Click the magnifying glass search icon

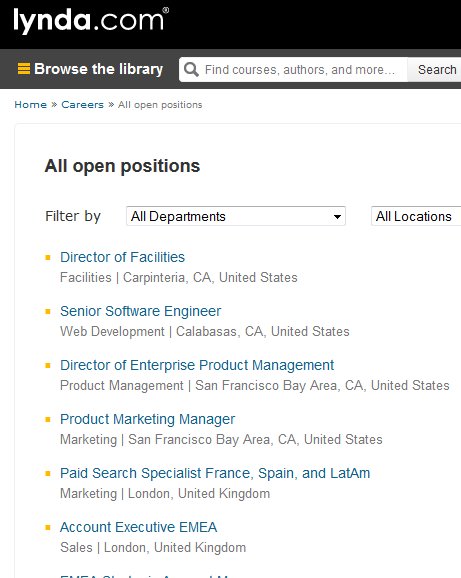click(x=191, y=69)
